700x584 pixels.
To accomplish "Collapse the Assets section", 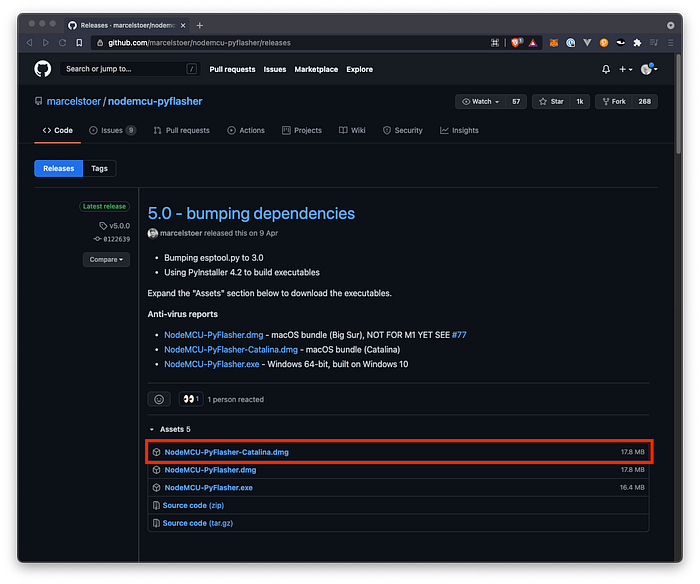I will [x=170, y=429].
